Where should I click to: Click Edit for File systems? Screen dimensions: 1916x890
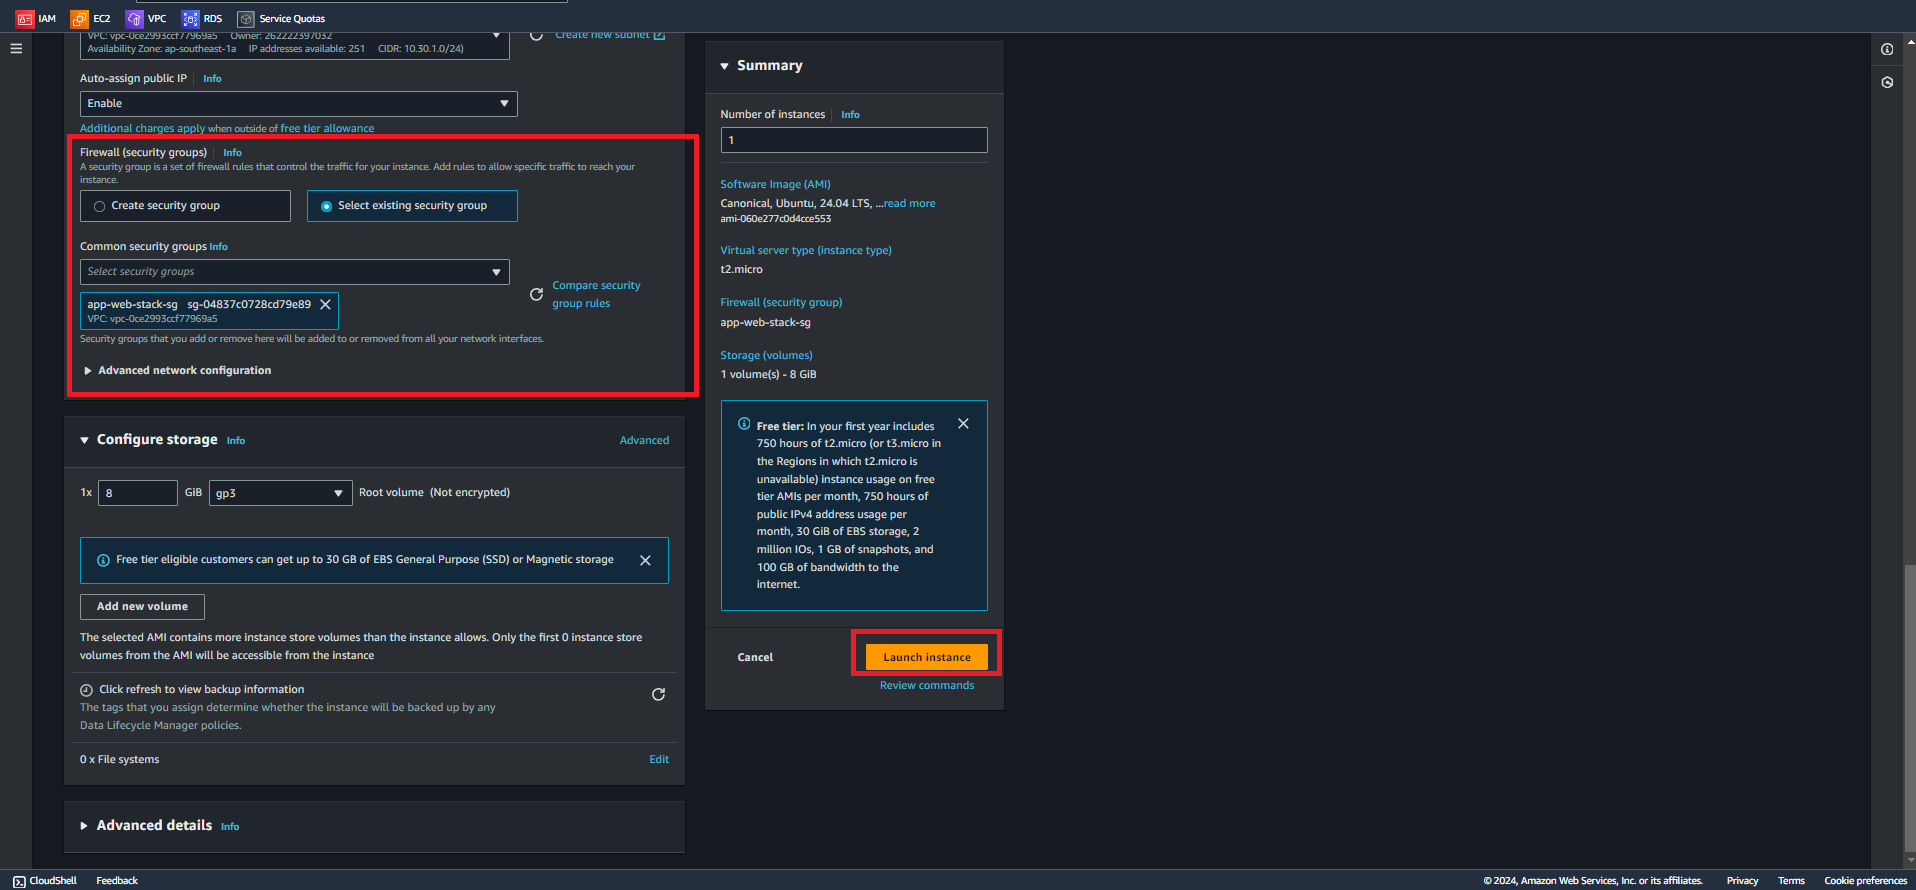[659, 759]
